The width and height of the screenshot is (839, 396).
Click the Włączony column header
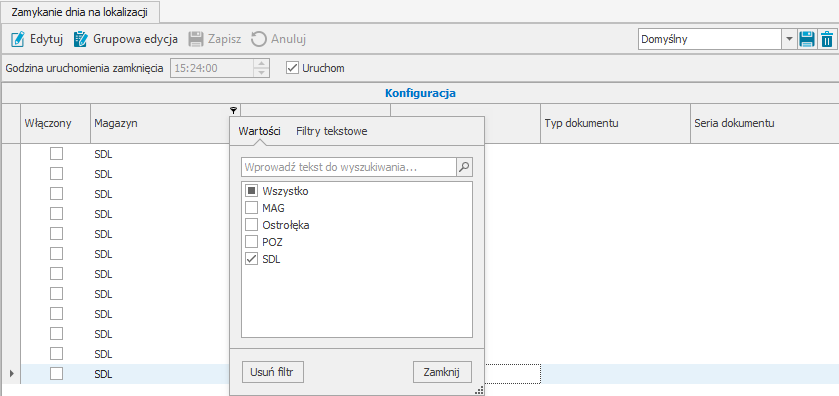click(56, 124)
